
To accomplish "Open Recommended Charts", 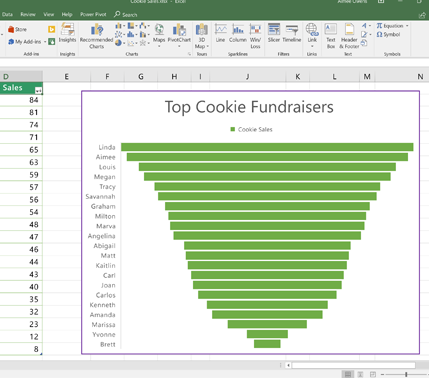I will (96, 36).
